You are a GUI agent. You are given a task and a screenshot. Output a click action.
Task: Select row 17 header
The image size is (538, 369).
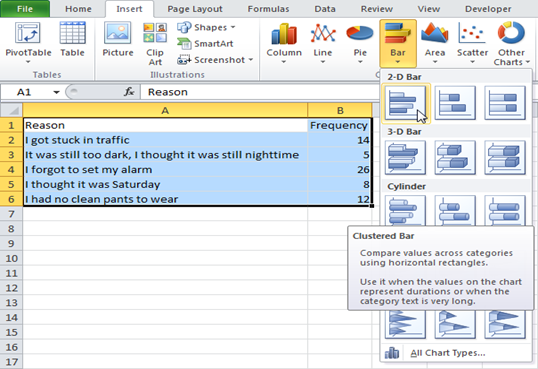click(11, 362)
